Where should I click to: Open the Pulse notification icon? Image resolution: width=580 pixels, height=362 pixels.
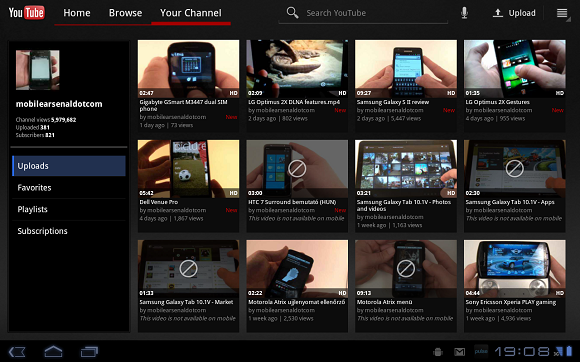[481, 351]
